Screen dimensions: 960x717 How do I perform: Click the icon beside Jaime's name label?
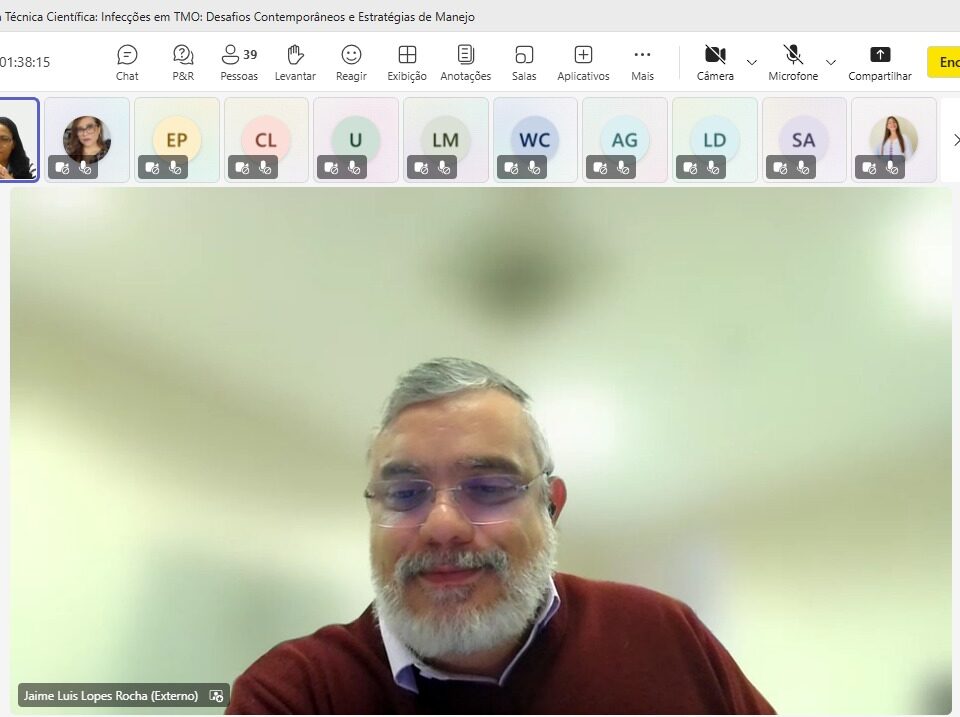(x=216, y=696)
